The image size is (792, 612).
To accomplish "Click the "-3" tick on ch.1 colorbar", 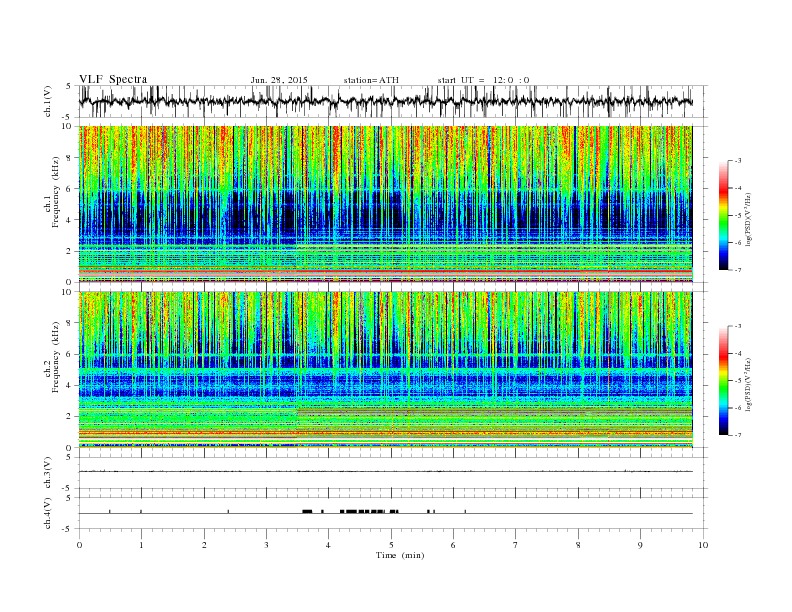I will 737,161.
